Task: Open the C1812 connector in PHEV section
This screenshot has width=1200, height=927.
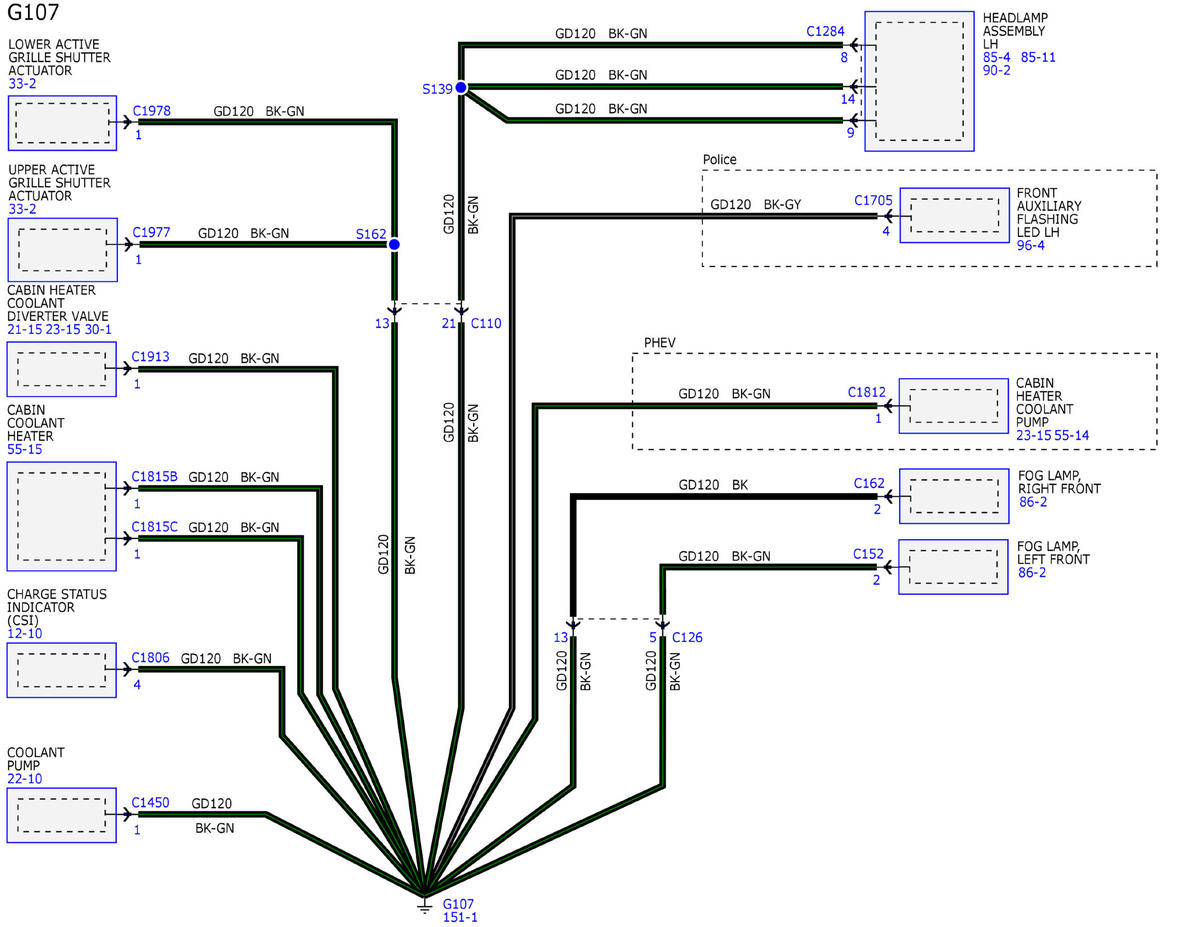Action: 867,392
